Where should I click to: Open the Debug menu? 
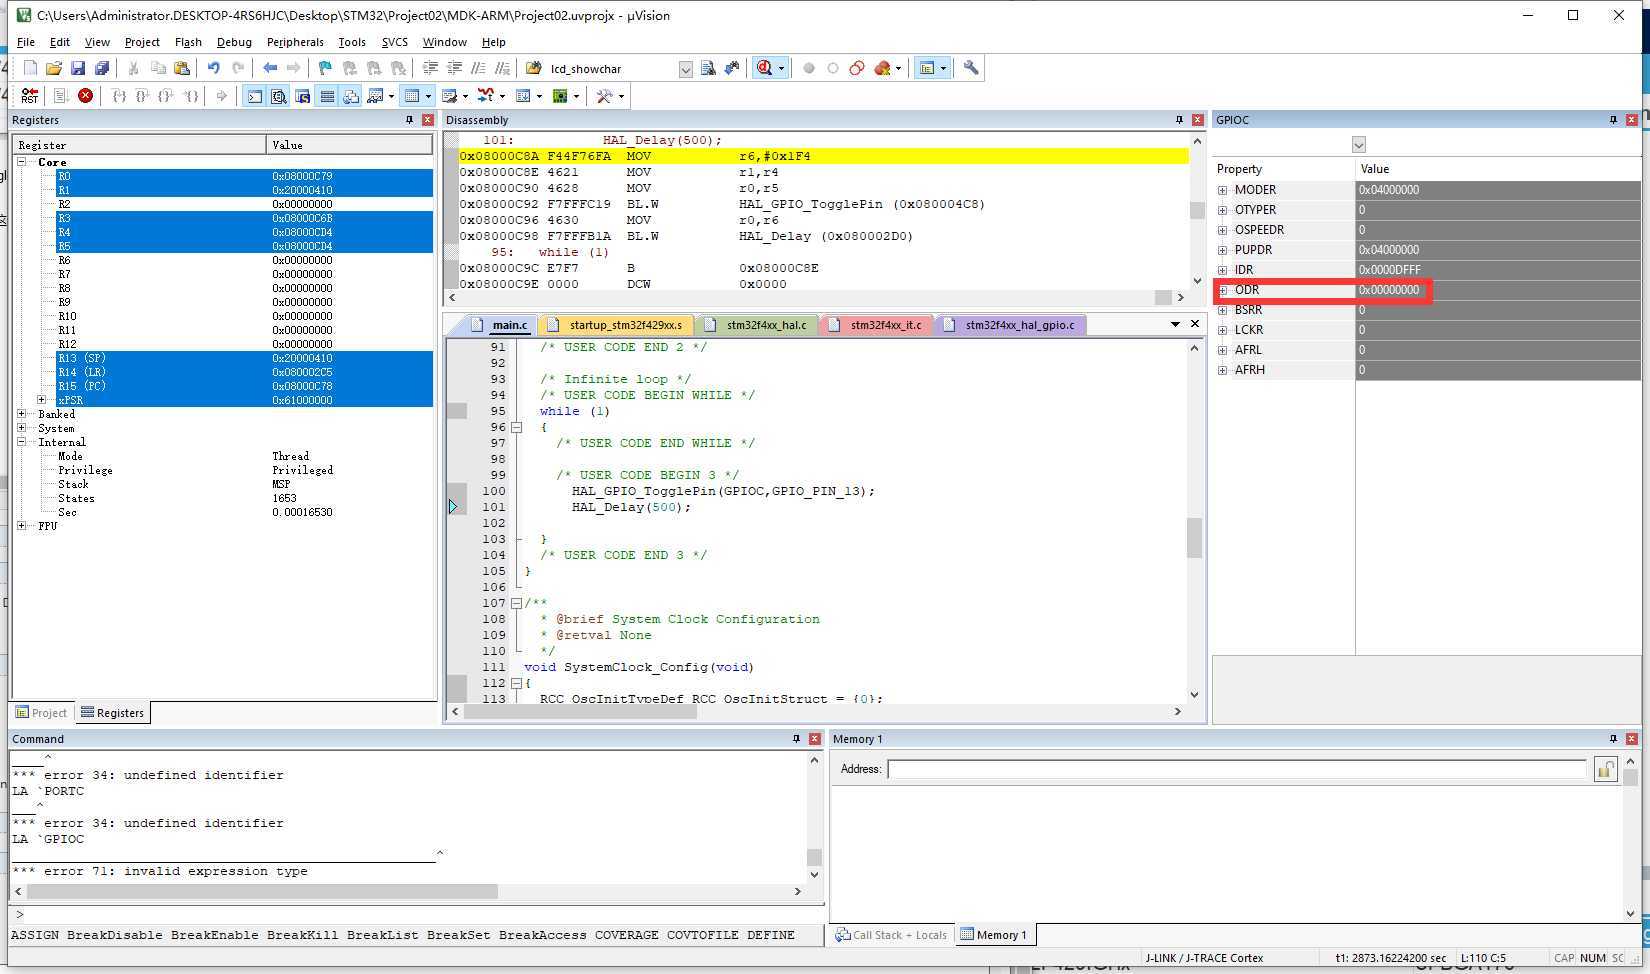(x=234, y=42)
